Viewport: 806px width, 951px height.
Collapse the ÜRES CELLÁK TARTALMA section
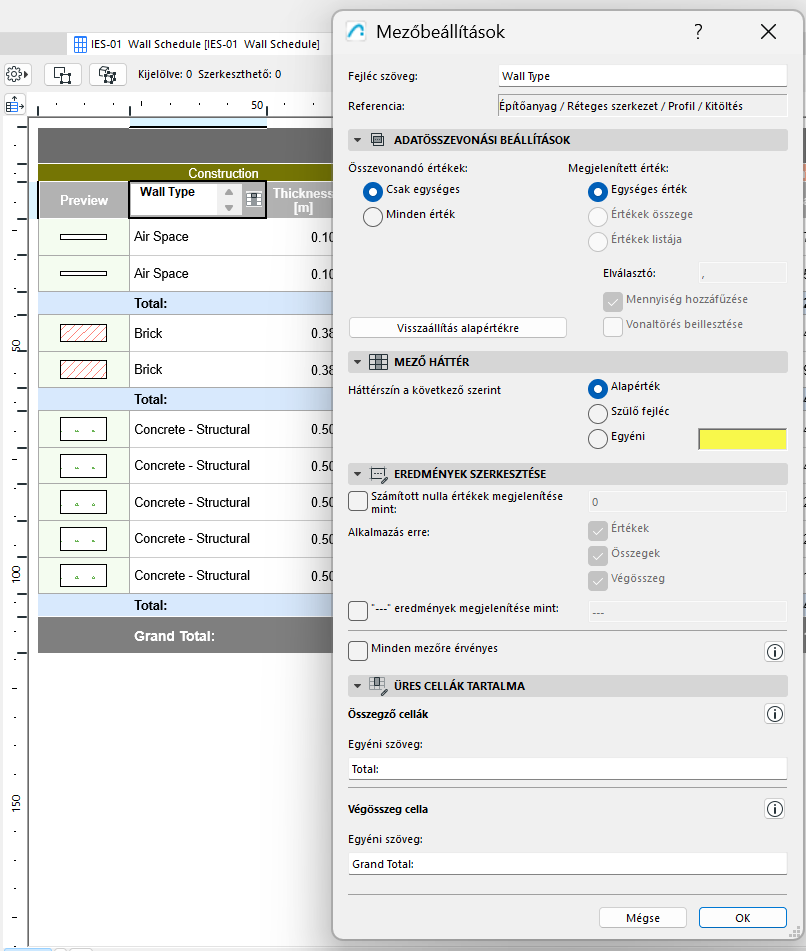pyautogui.click(x=358, y=685)
